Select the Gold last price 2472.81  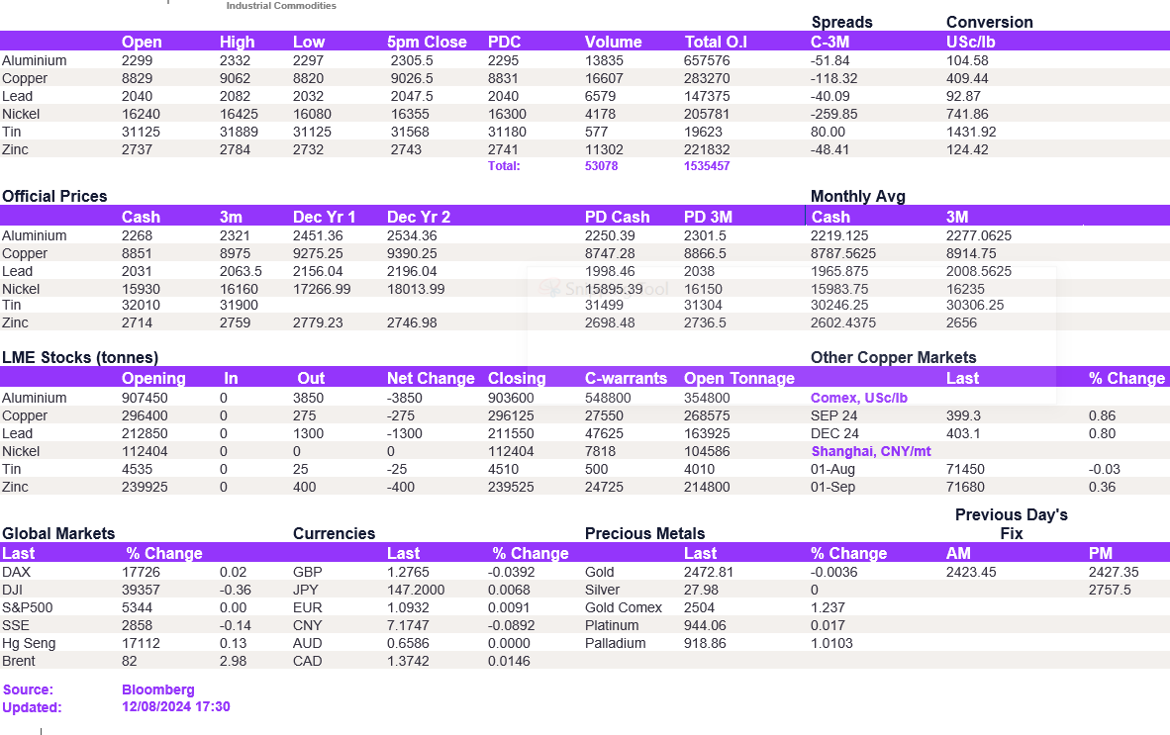tap(709, 573)
